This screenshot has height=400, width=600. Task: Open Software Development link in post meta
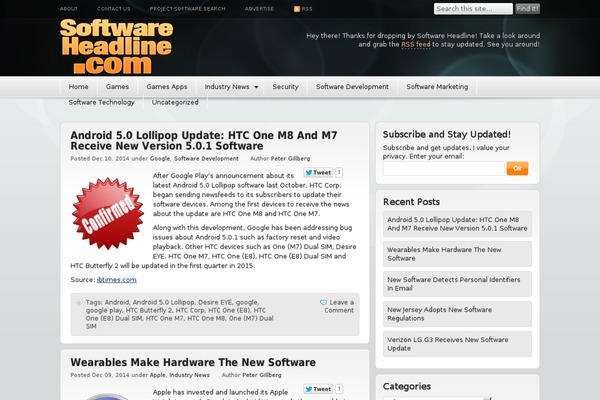tap(206, 158)
